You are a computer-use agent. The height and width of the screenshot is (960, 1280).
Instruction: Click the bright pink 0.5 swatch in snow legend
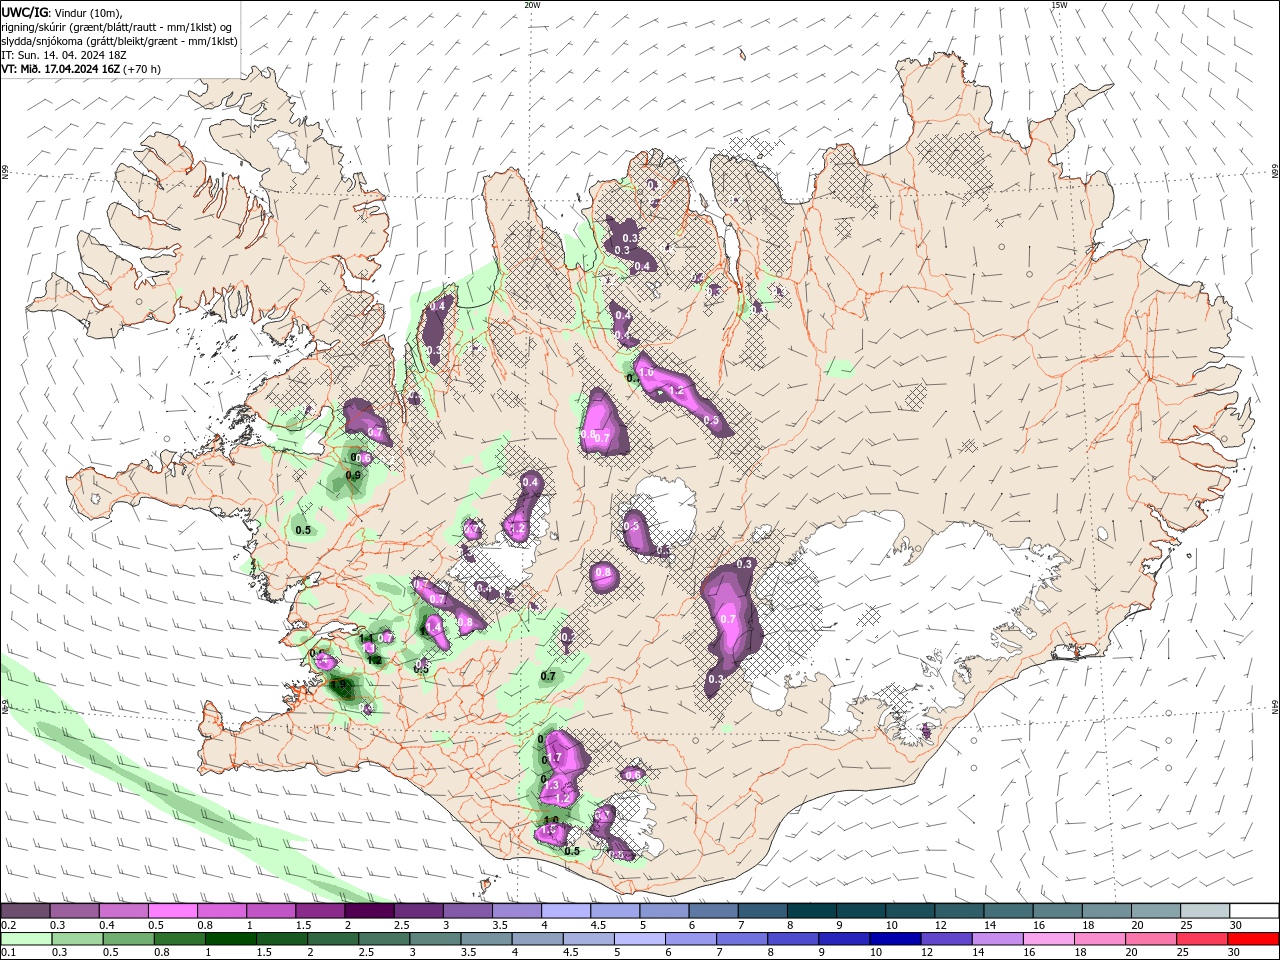pyautogui.click(x=172, y=911)
